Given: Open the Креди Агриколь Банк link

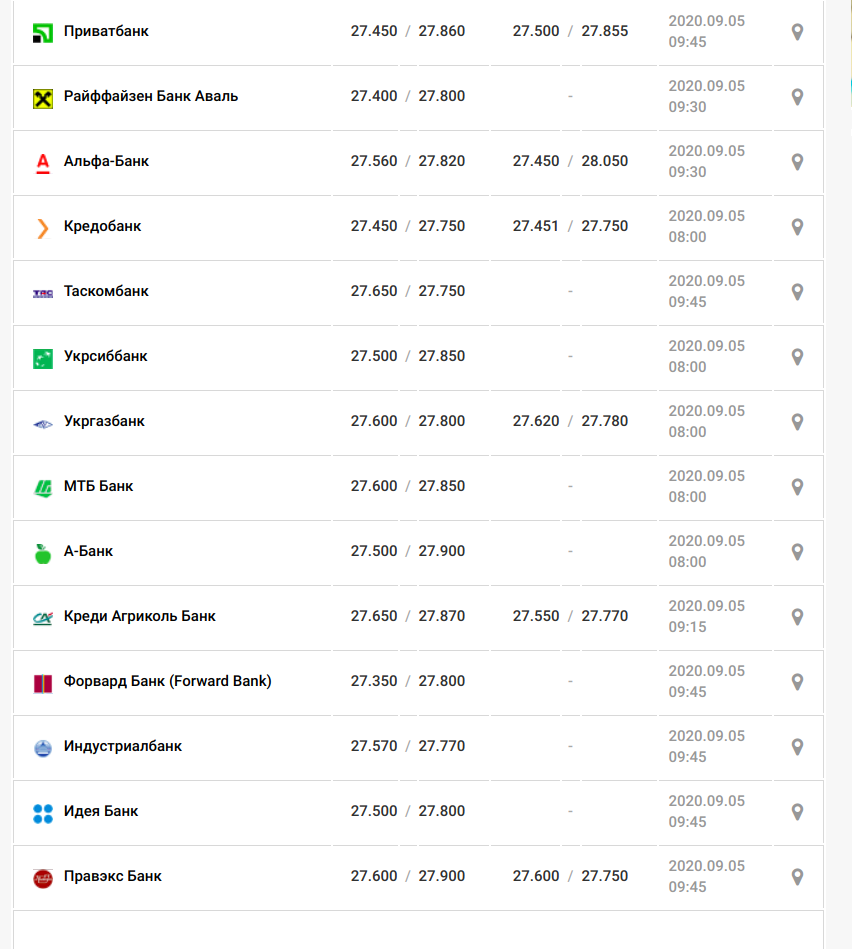Looking at the screenshot, I should pos(140,616).
